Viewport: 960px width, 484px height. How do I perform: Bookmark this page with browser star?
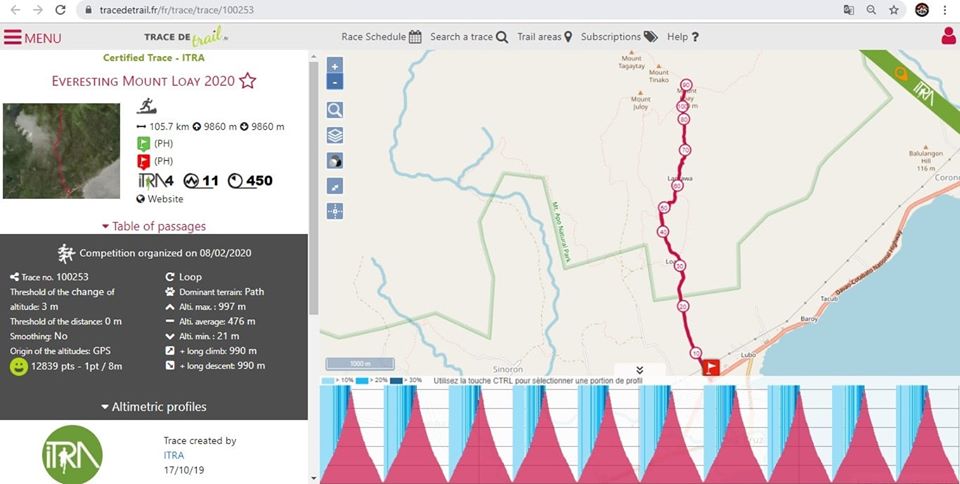[x=894, y=10]
